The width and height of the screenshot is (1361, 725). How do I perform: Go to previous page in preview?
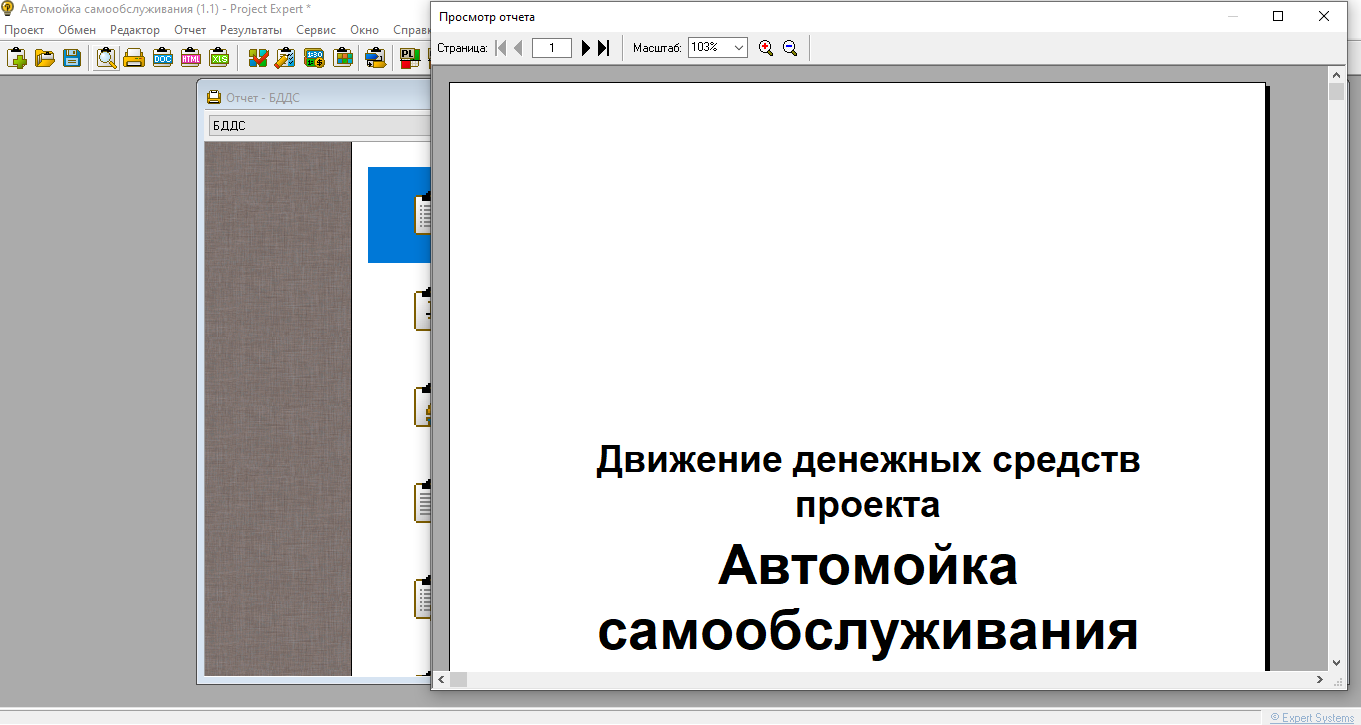(x=518, y=48)
